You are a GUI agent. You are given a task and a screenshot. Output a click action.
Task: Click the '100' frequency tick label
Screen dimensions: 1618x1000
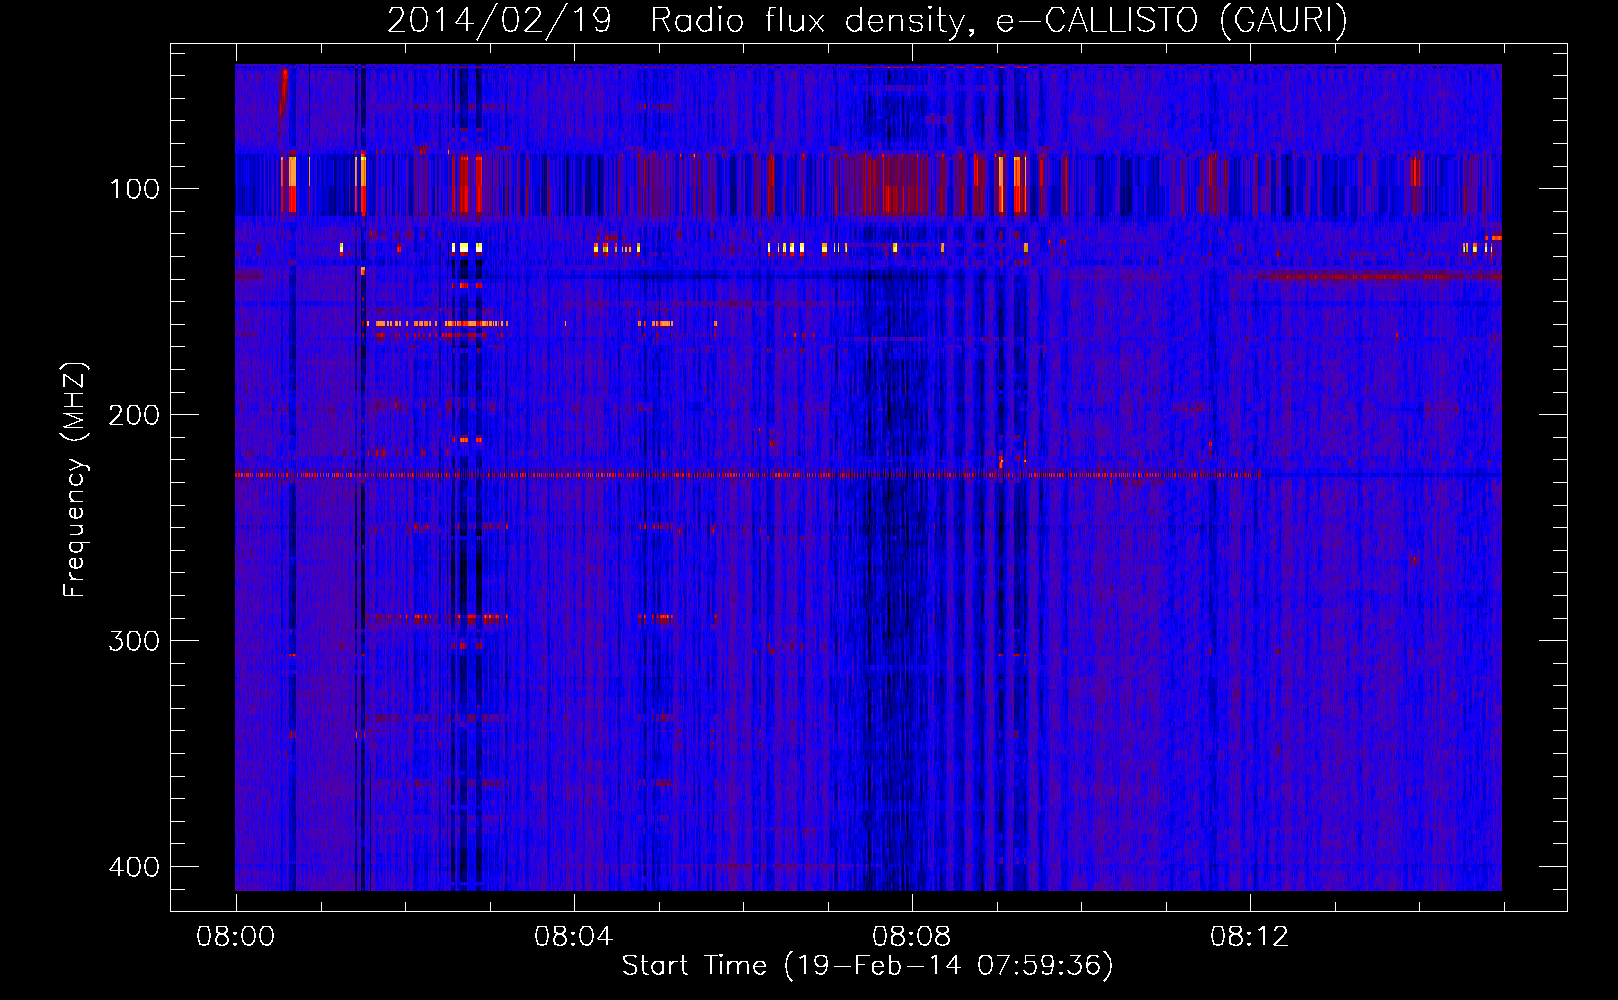[134, 189]
